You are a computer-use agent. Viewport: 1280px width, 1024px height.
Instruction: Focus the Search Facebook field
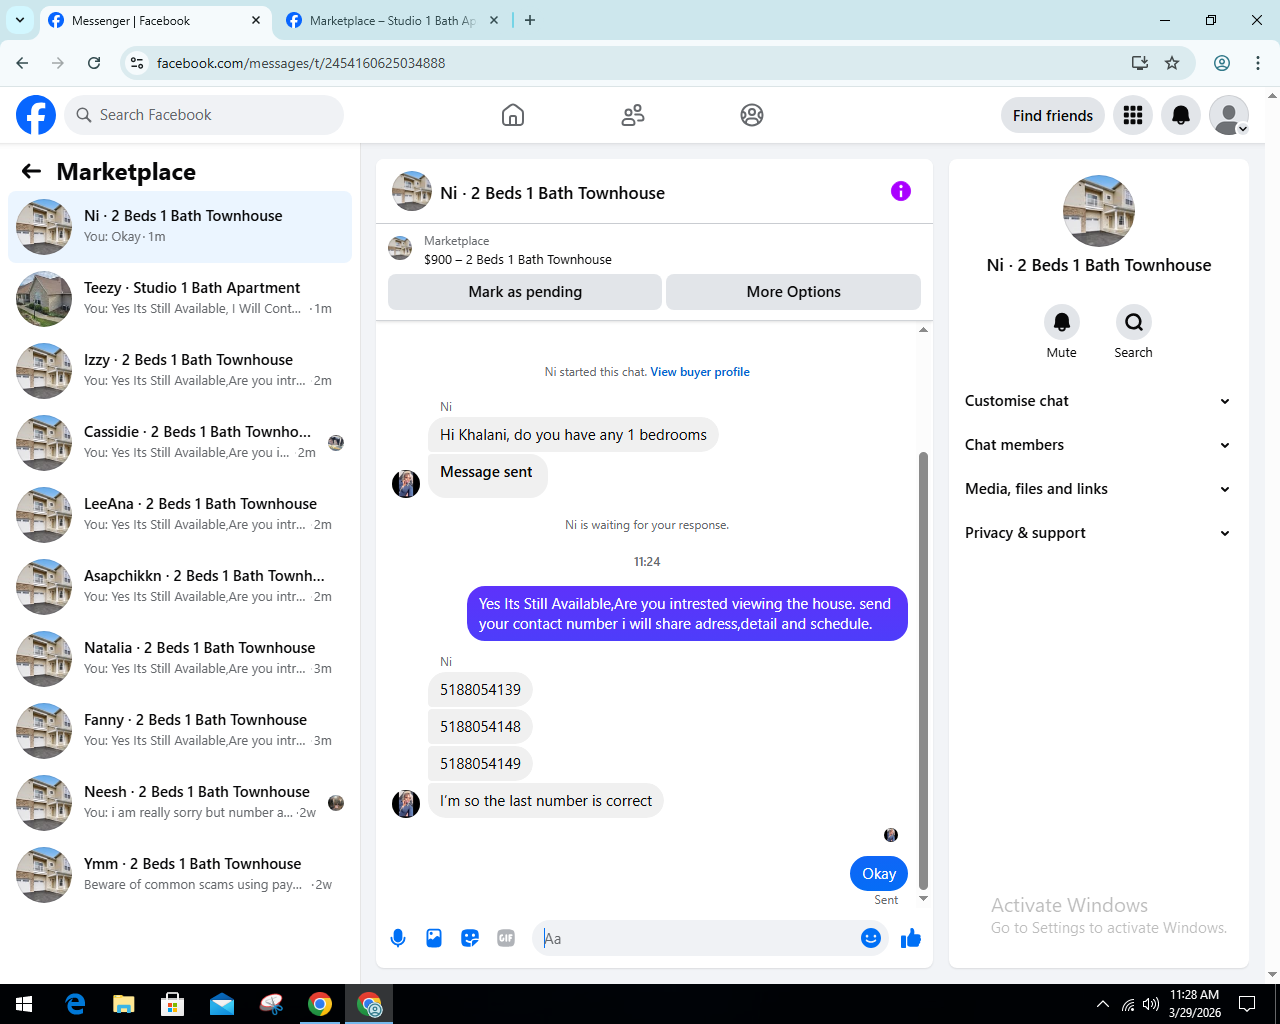204,115
